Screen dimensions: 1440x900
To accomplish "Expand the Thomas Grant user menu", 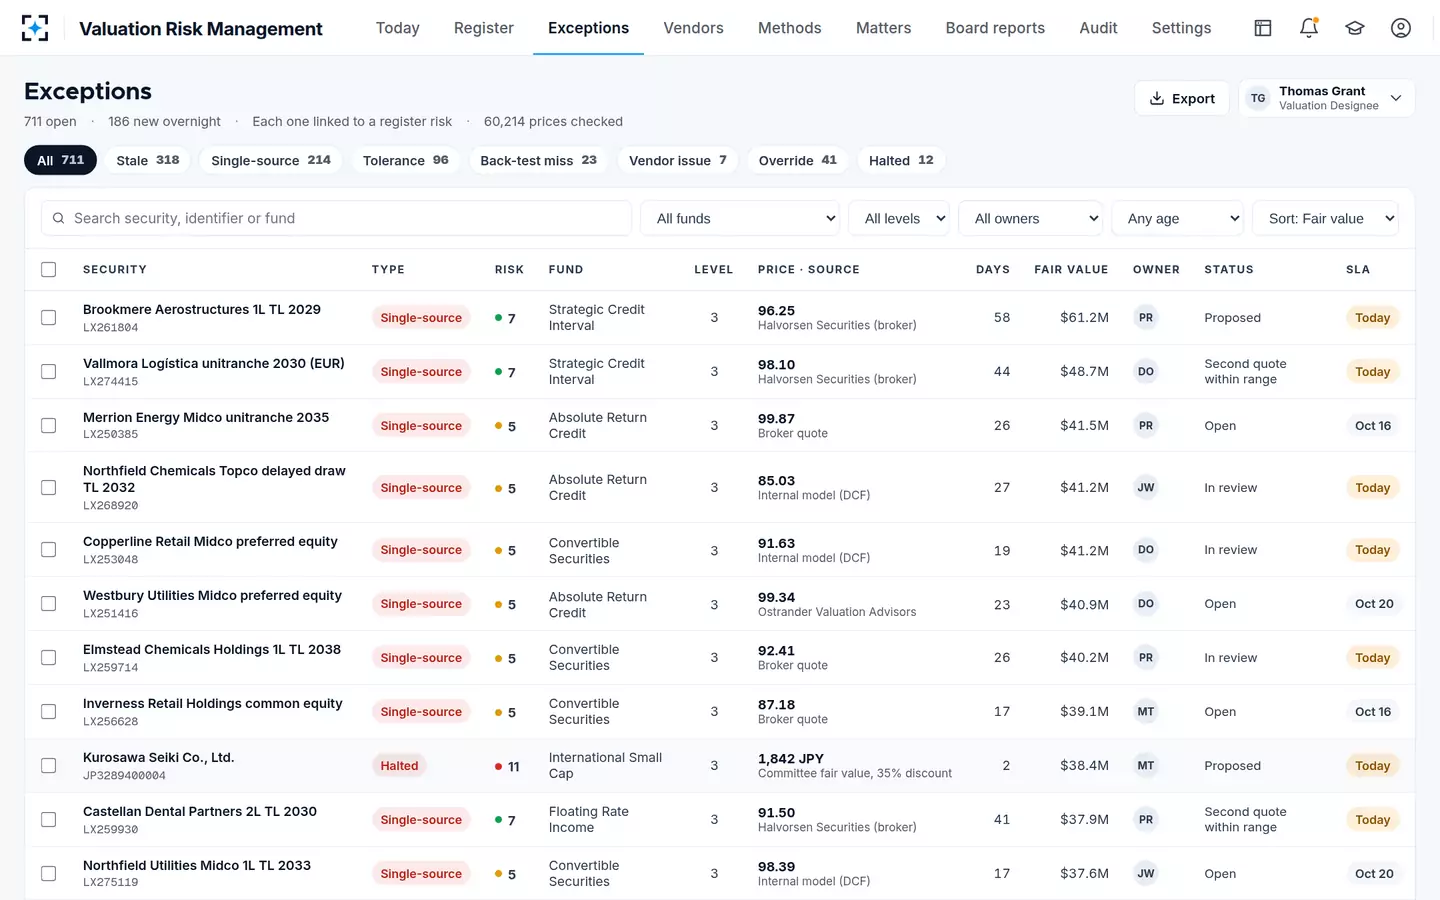I will 1327,98.
